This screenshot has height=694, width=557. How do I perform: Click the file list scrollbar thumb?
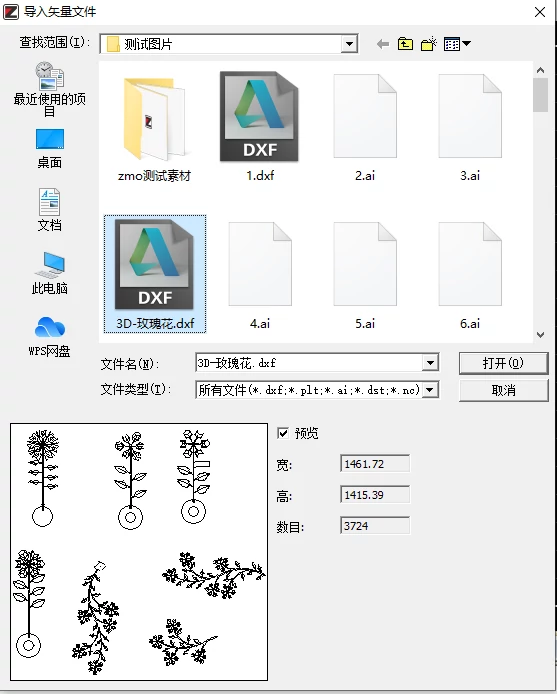(540, 95)
